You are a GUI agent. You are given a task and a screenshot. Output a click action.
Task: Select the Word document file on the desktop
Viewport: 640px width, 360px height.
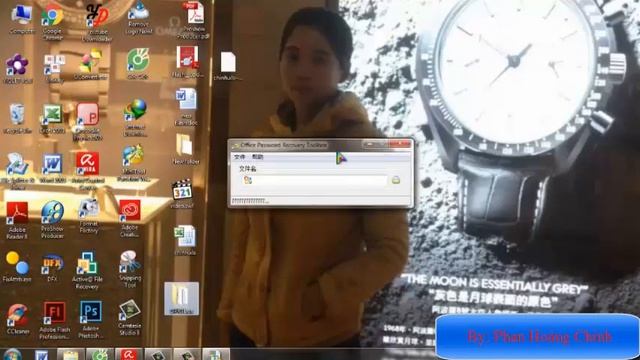coord(186,107)
